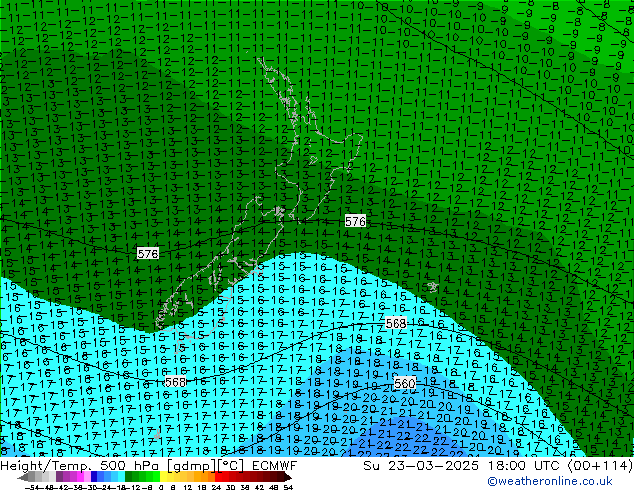This screenshot has width=634, height=490.
Task: Click the 'Su 23-03-2025' forecast date
Action: tap(421, 466)
